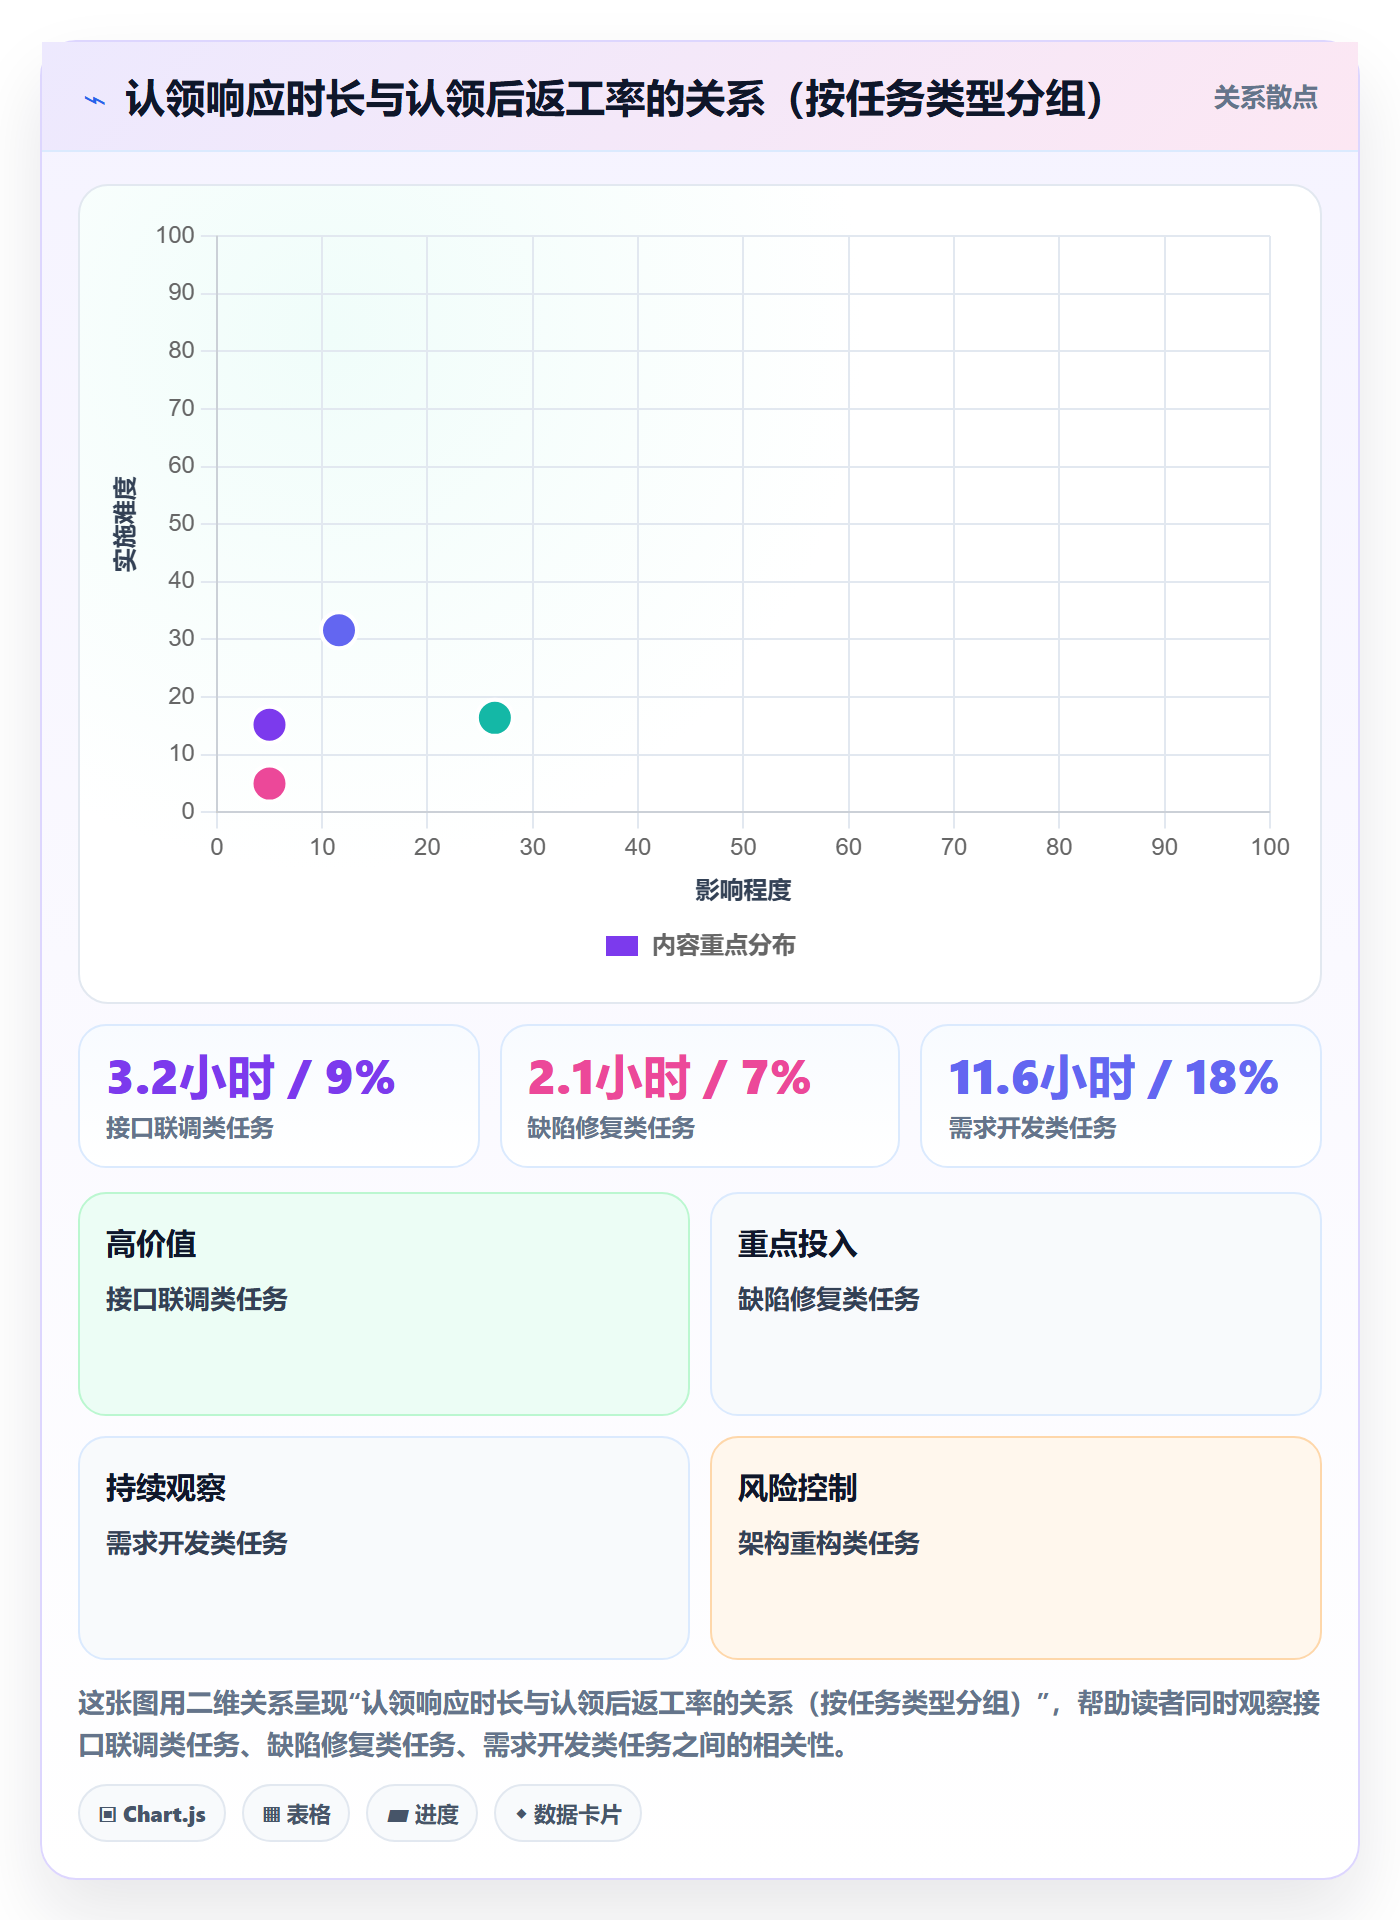Click 需求开发类任务 in the 持续观察 card

(x=197, y=1543)
